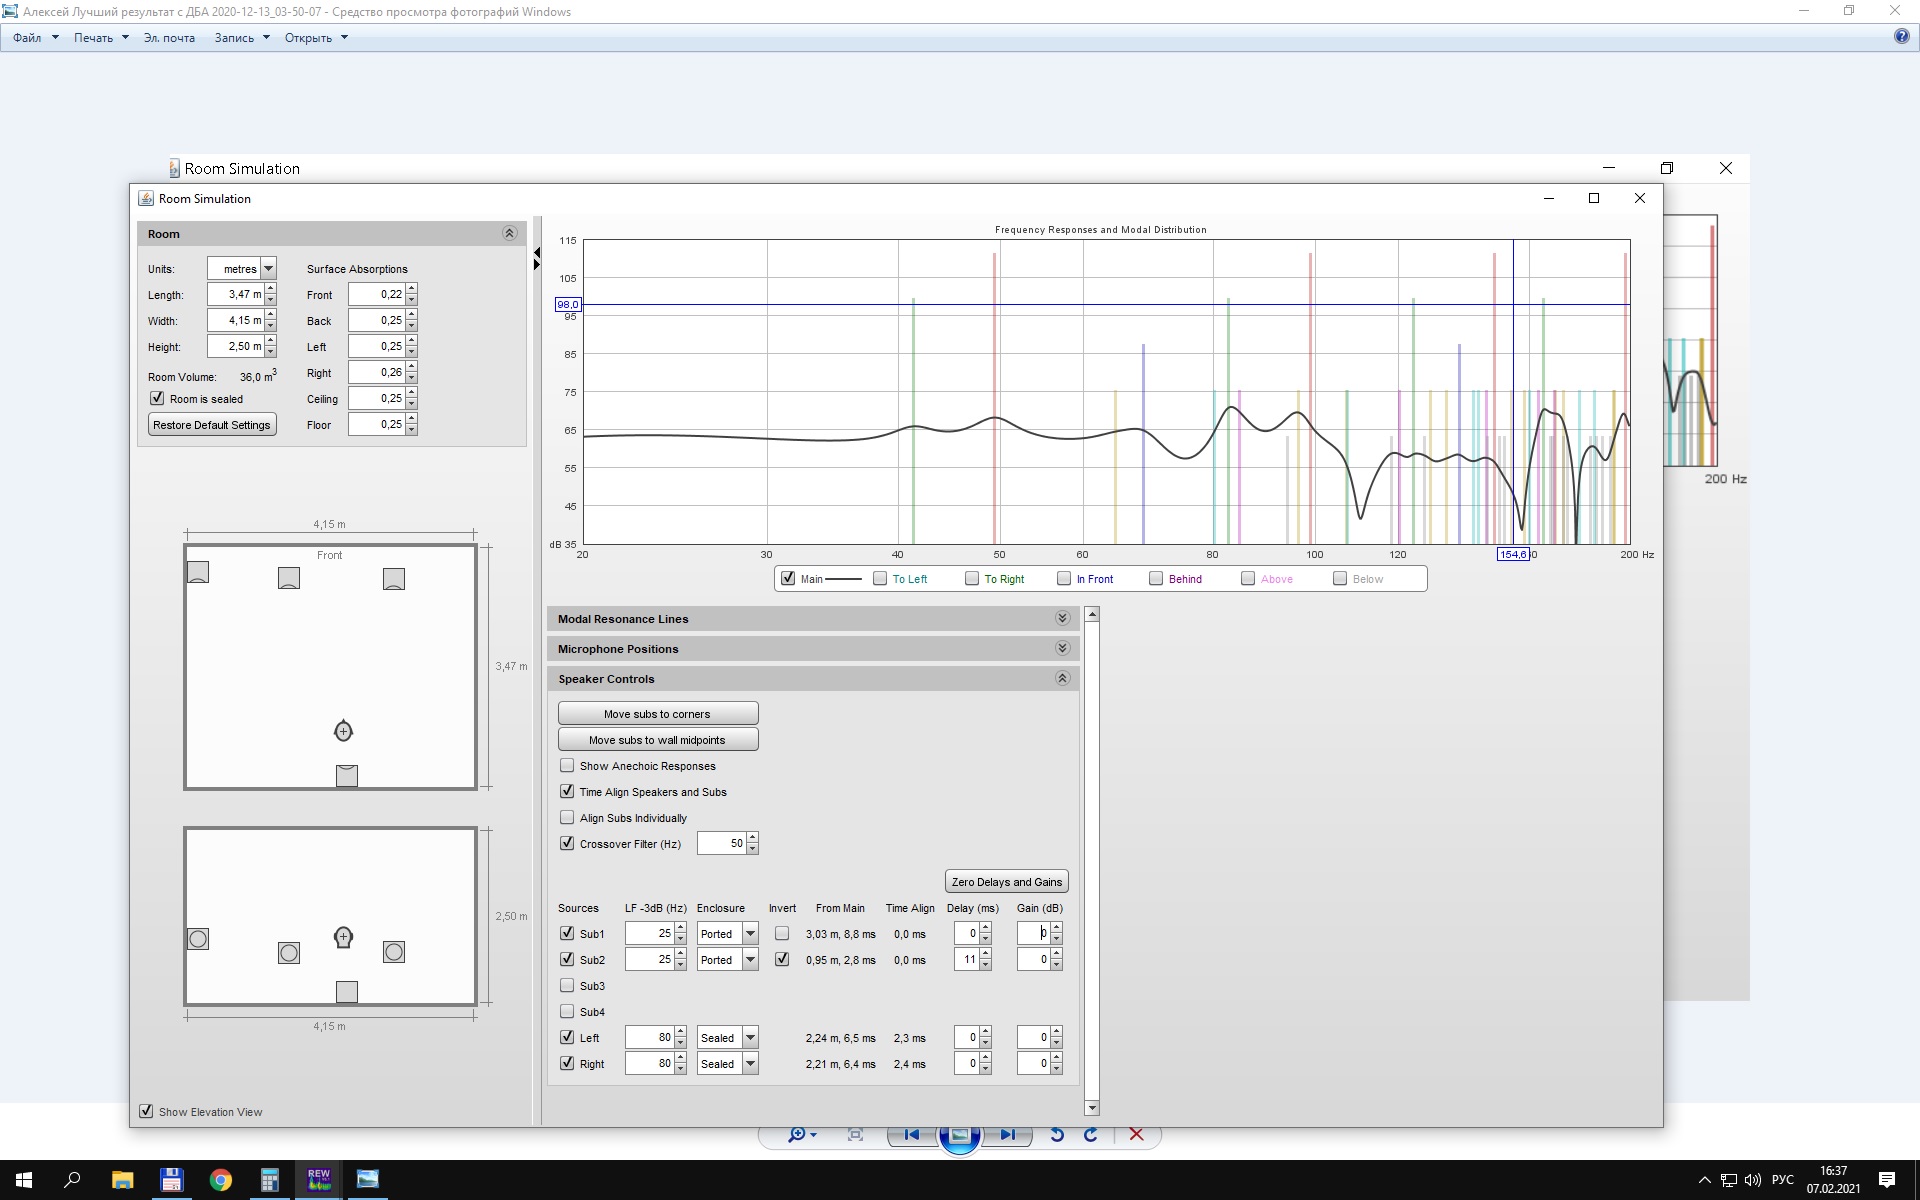Click Move subs to wall midpoints
This screenshot has width=1920, height=1200.
click(657, 739)
